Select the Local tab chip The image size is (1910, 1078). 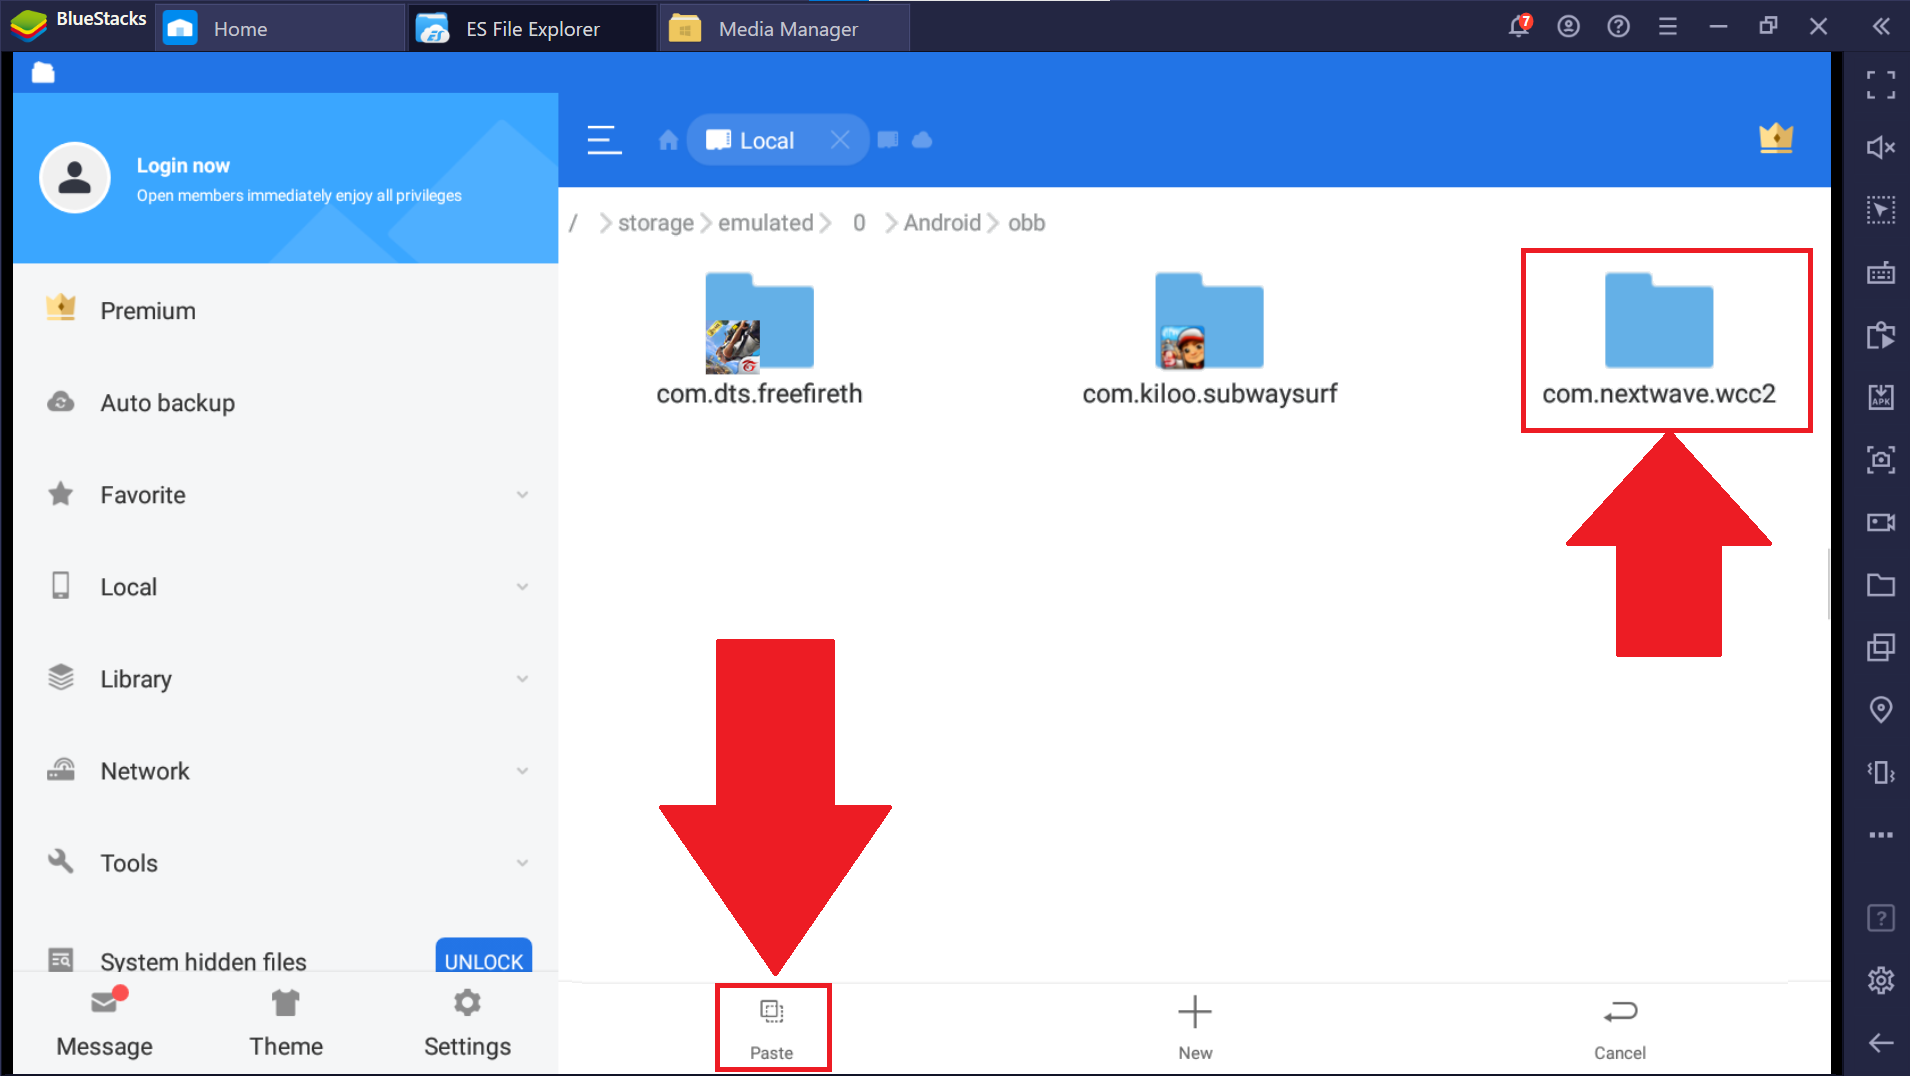tap(777, 140)
